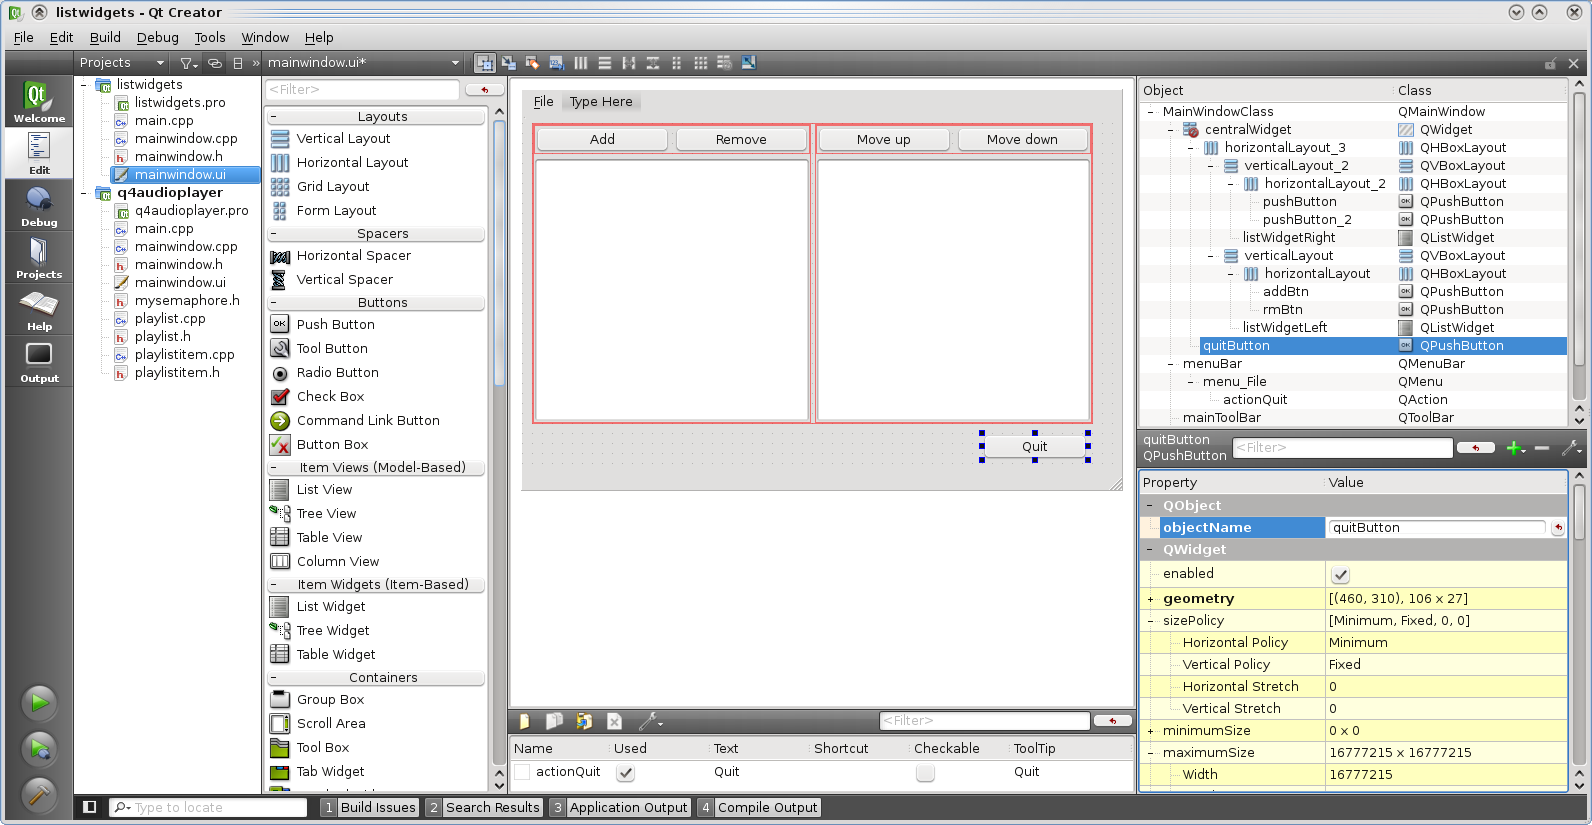Click the Add button on form
This screenshot has width=1592, height=825.
tap(602, 140)
